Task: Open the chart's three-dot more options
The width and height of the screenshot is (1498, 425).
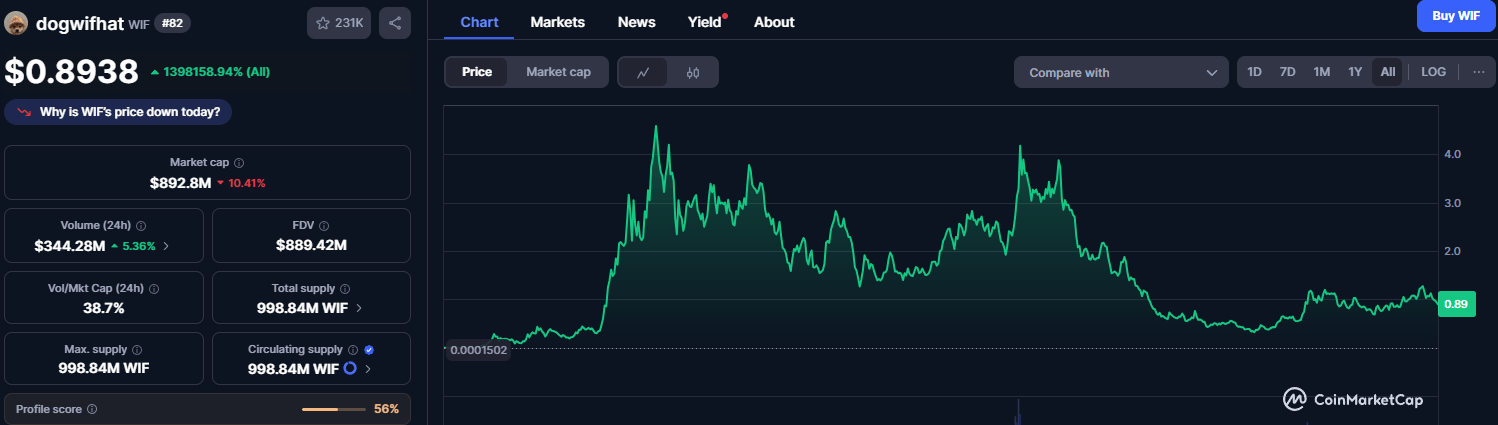Action: pyautogui.click(x=1479, y=72)
